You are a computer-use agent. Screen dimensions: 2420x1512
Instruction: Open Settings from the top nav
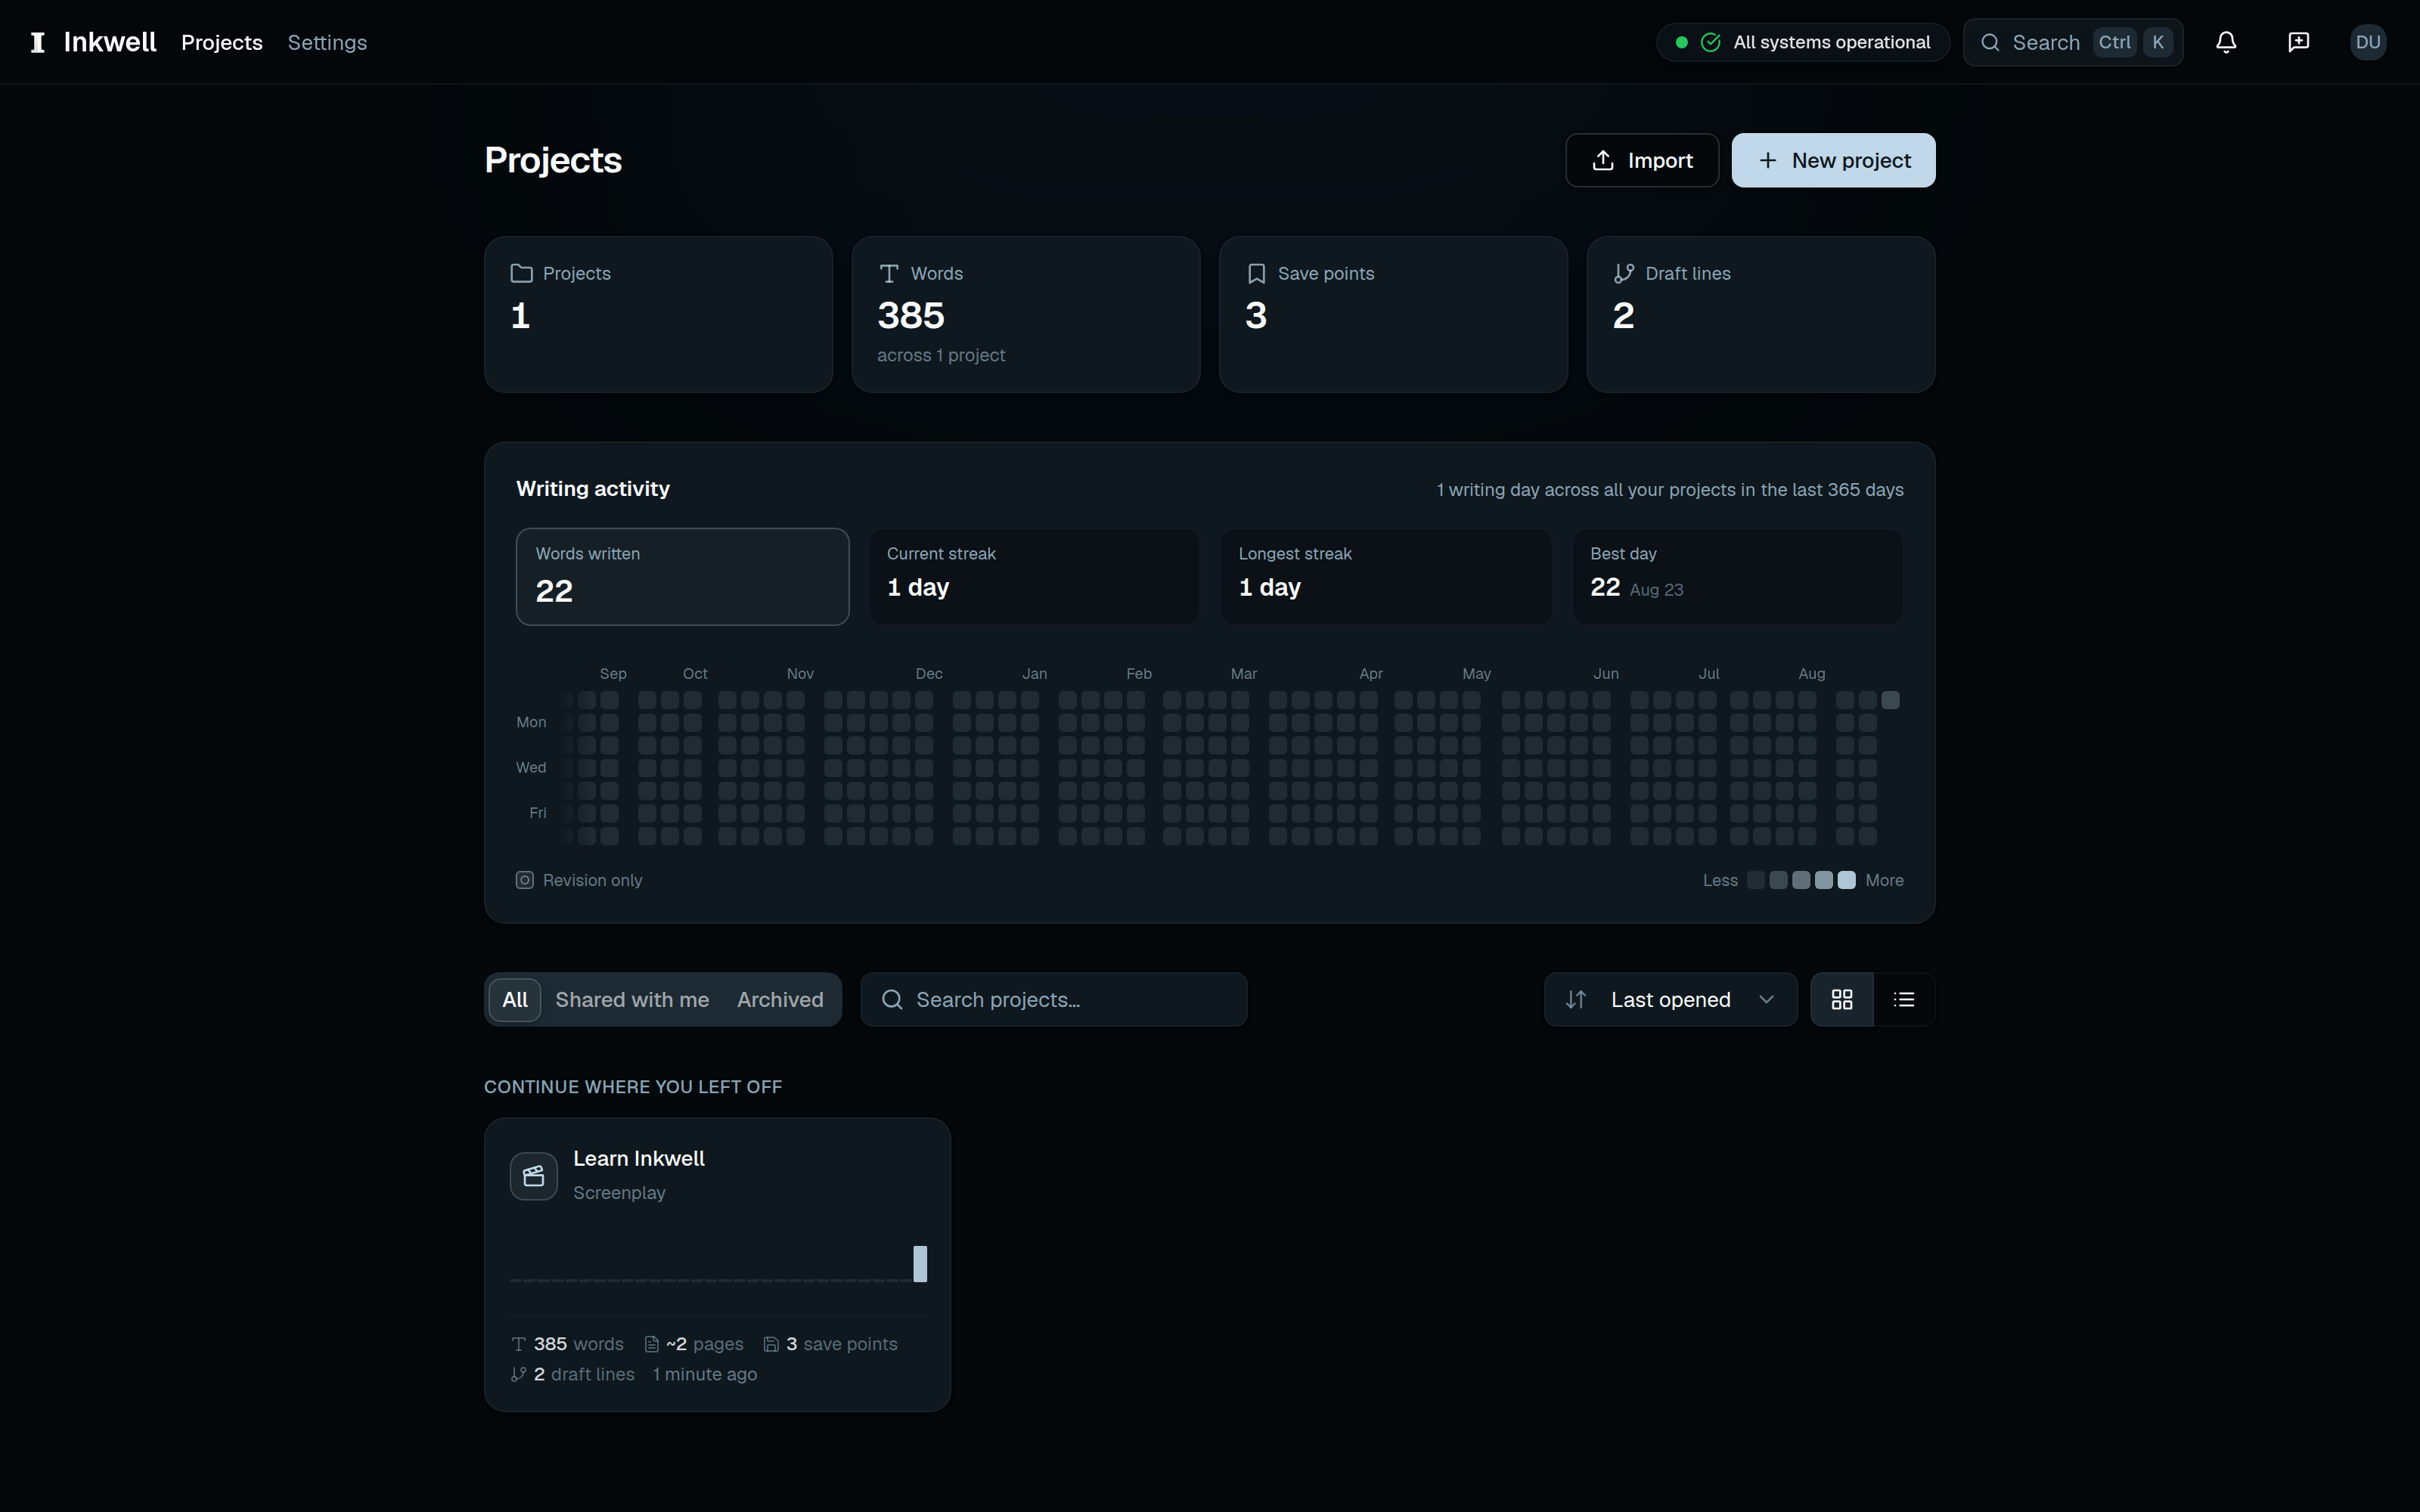point(327,42)
